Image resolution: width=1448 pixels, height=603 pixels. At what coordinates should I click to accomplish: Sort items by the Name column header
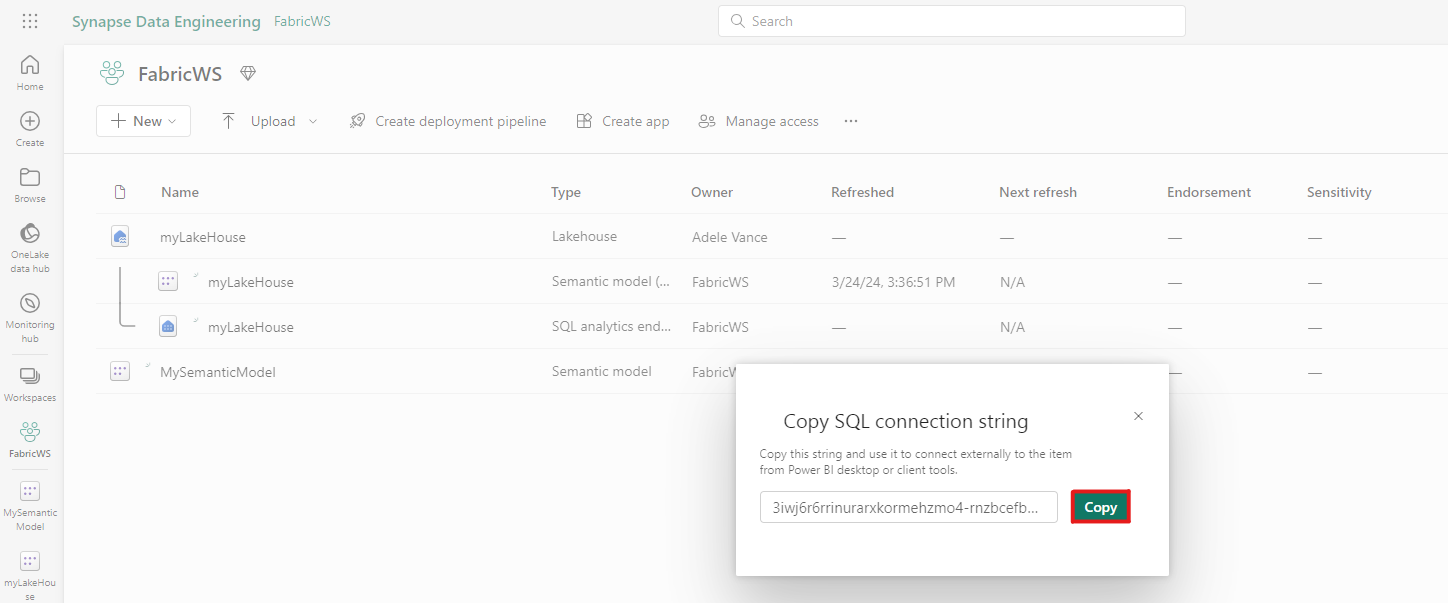181,192
